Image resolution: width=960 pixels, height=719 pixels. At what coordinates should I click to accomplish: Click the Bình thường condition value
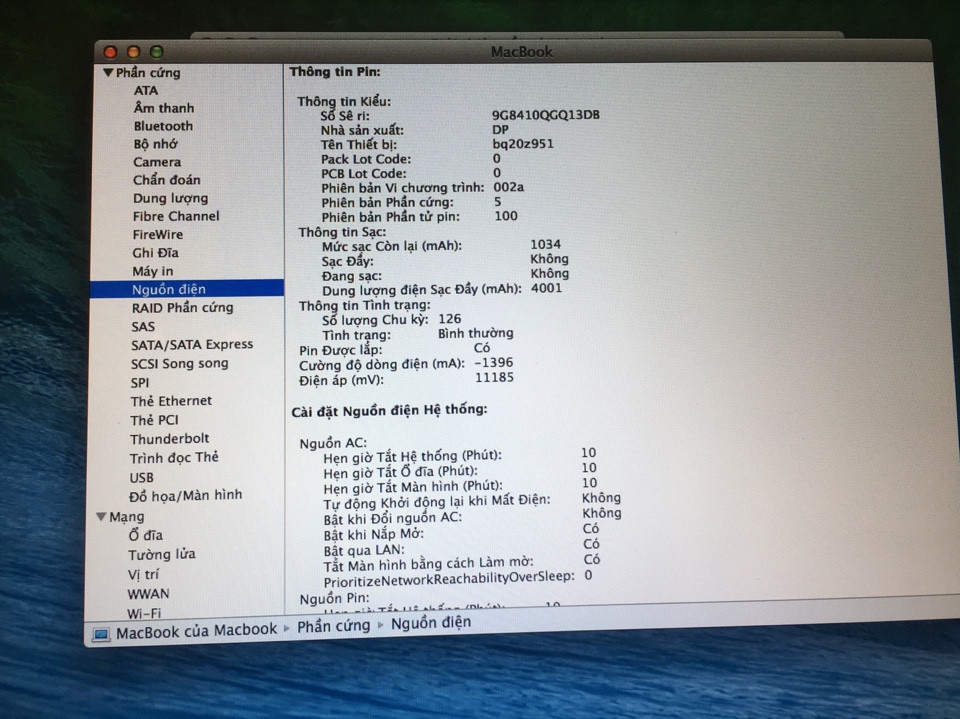[x=476, y=334]
